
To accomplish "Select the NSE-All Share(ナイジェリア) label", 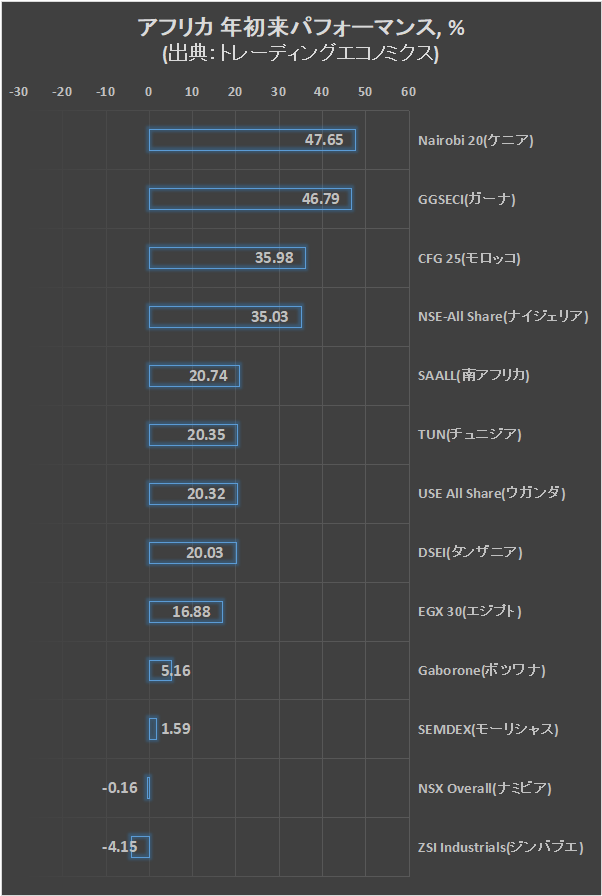I will (x=503, y=317).
